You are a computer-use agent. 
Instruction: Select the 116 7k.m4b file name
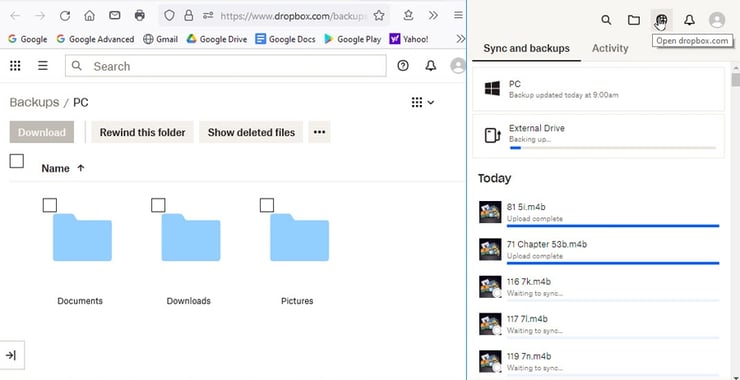click(x=529, y=282)
